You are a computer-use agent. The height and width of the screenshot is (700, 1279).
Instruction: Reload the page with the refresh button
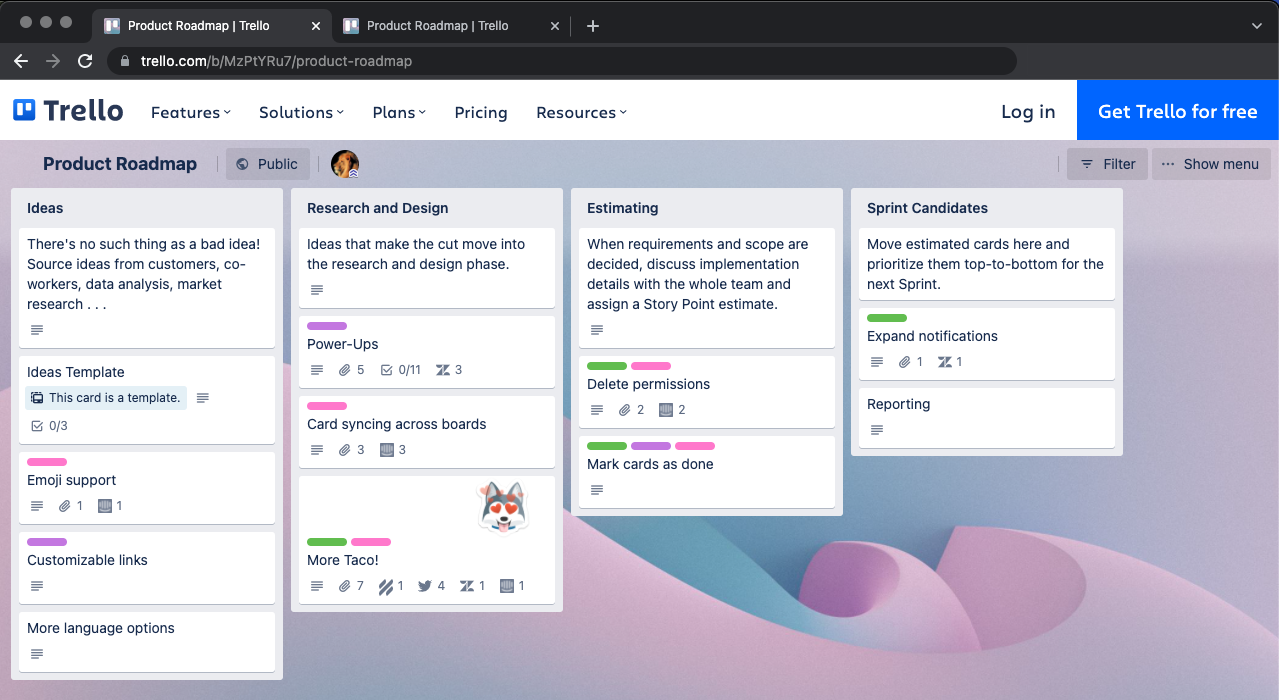tap(85, 61)
